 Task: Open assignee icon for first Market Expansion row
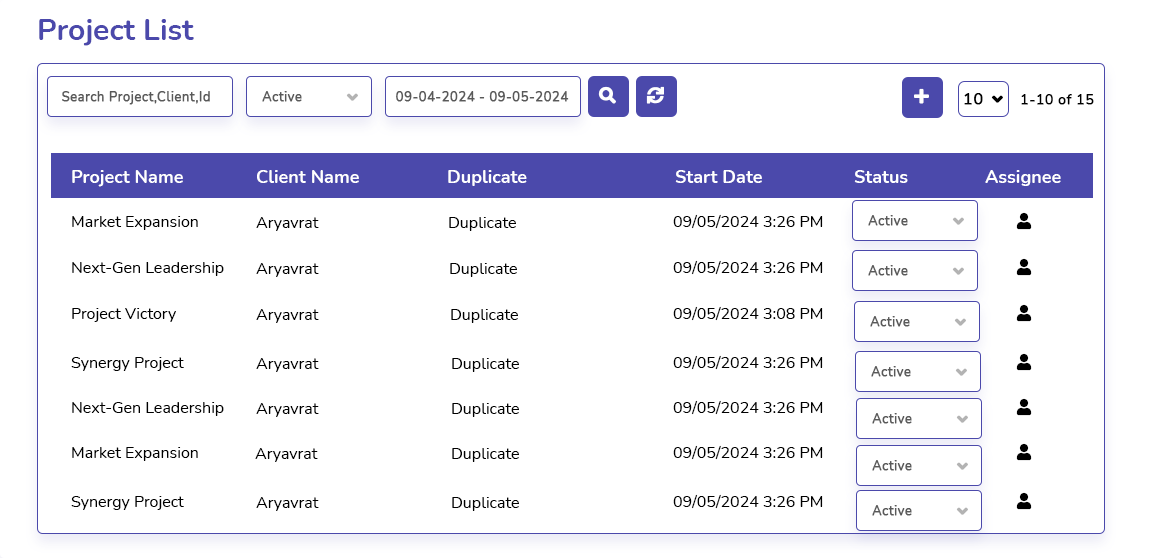tap(1024, 221)
